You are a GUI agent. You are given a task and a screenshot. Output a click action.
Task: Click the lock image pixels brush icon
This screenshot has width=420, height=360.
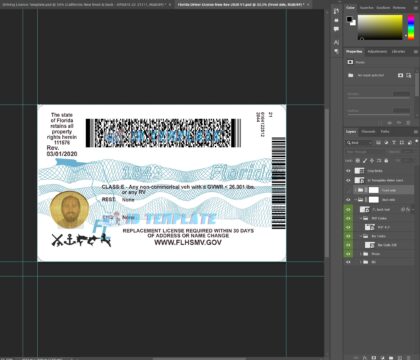coord(365,161)
